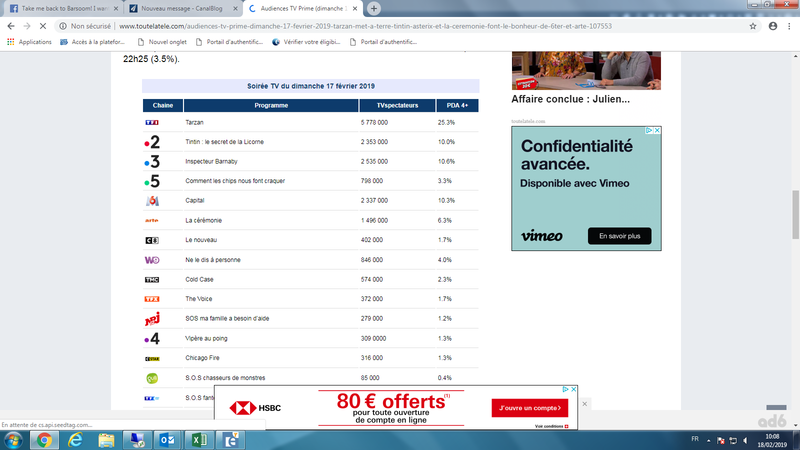Close the Facebook tab
Viewport: 800px width, 450px height.
(x=116, y=9)
